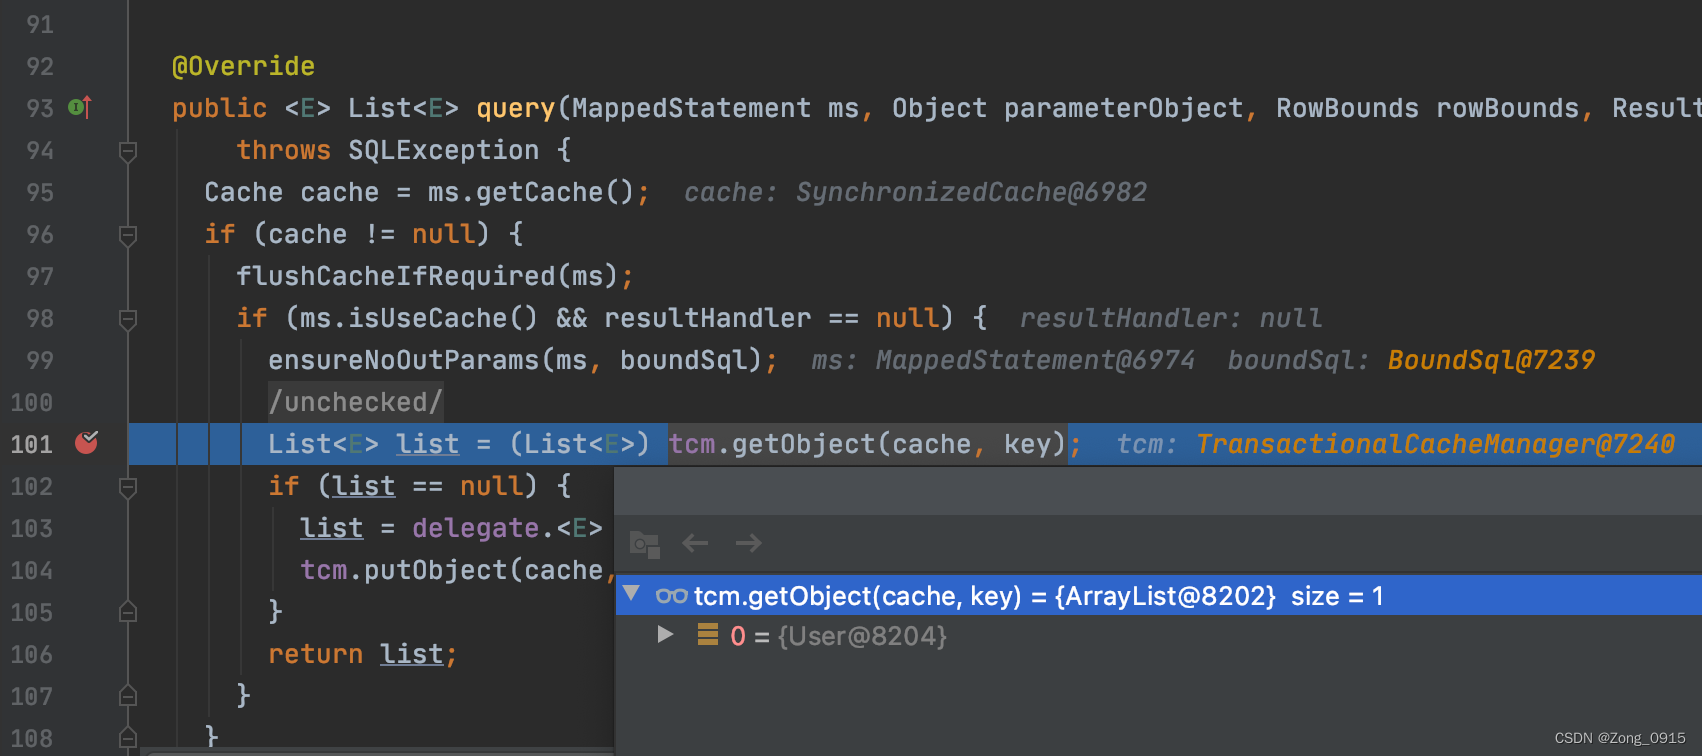
Task: Click the implements-method gutter icon on line 93
Action: tap(80, 107)
